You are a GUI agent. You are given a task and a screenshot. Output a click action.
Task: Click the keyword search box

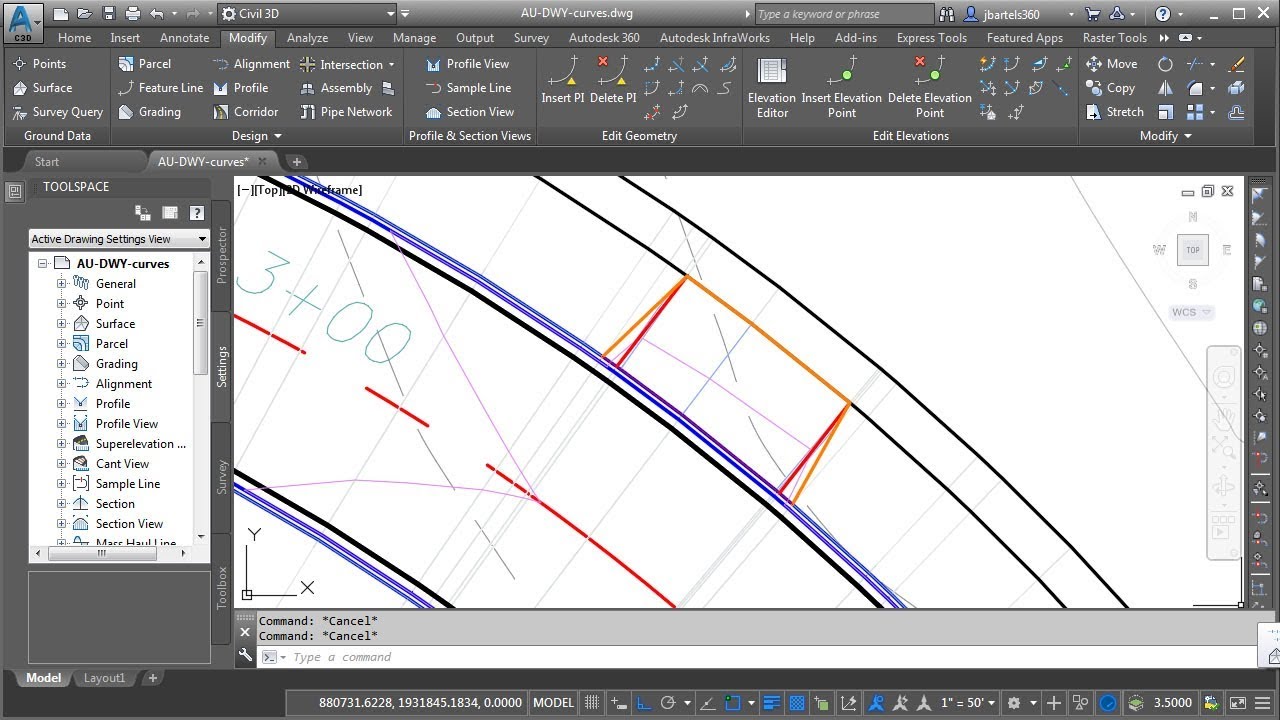[844, 14]
